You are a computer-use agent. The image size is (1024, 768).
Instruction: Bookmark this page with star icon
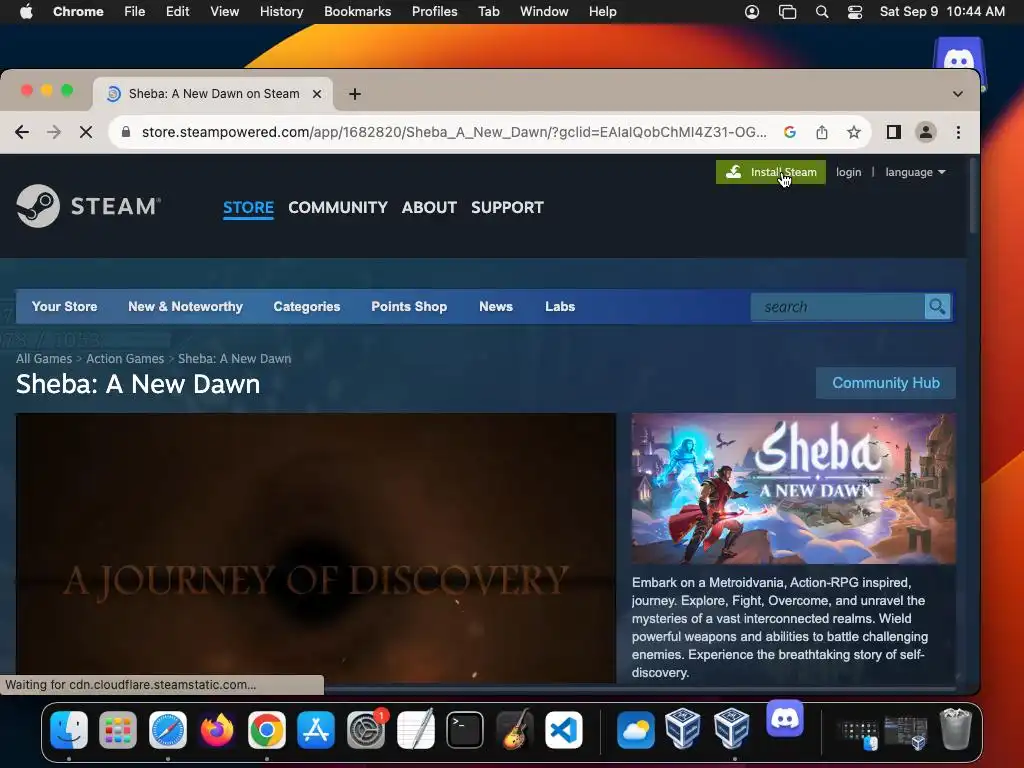coord(854,132)
